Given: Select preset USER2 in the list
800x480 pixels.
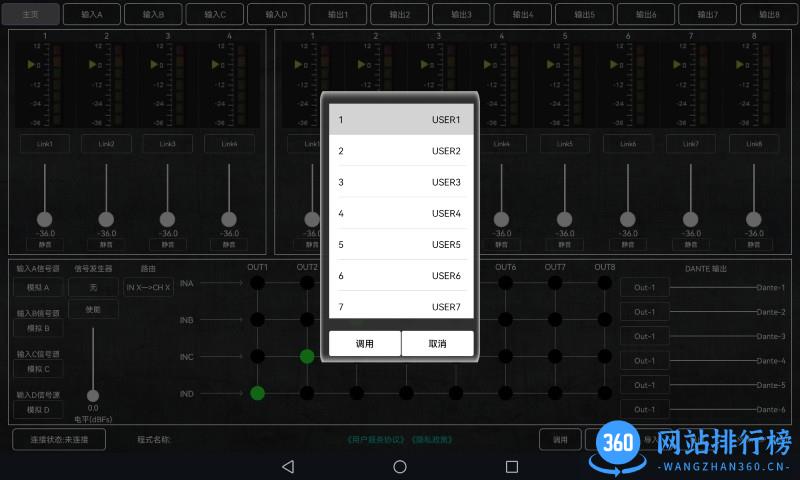Looking at the screenshot, I should (x=401, y=150).
